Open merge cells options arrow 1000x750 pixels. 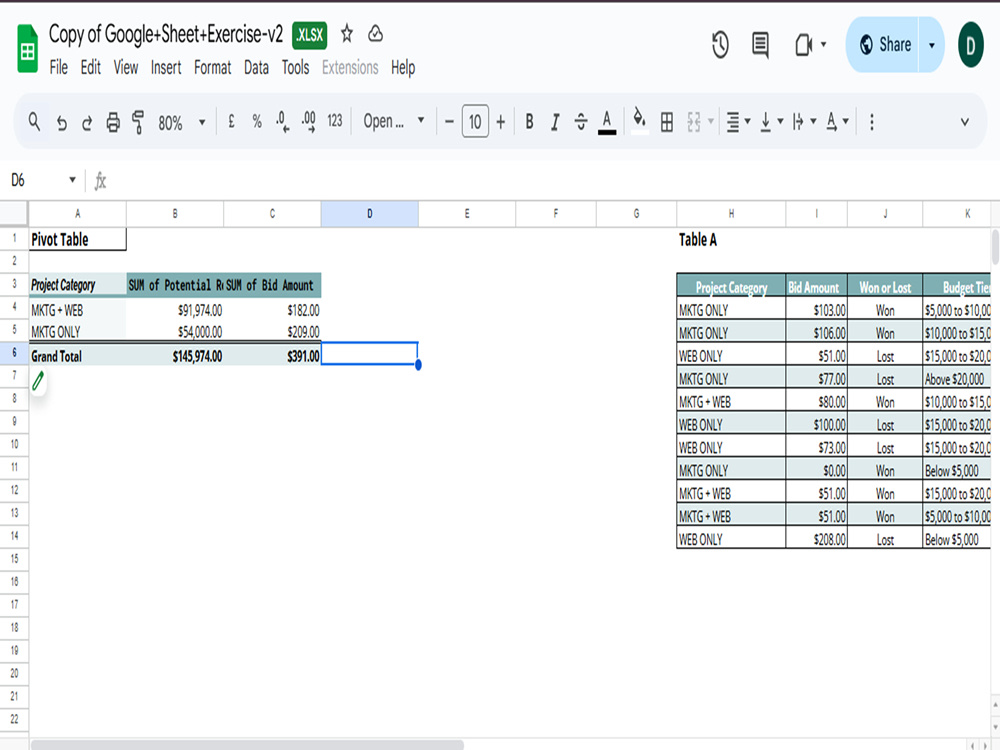pos(710,121)
